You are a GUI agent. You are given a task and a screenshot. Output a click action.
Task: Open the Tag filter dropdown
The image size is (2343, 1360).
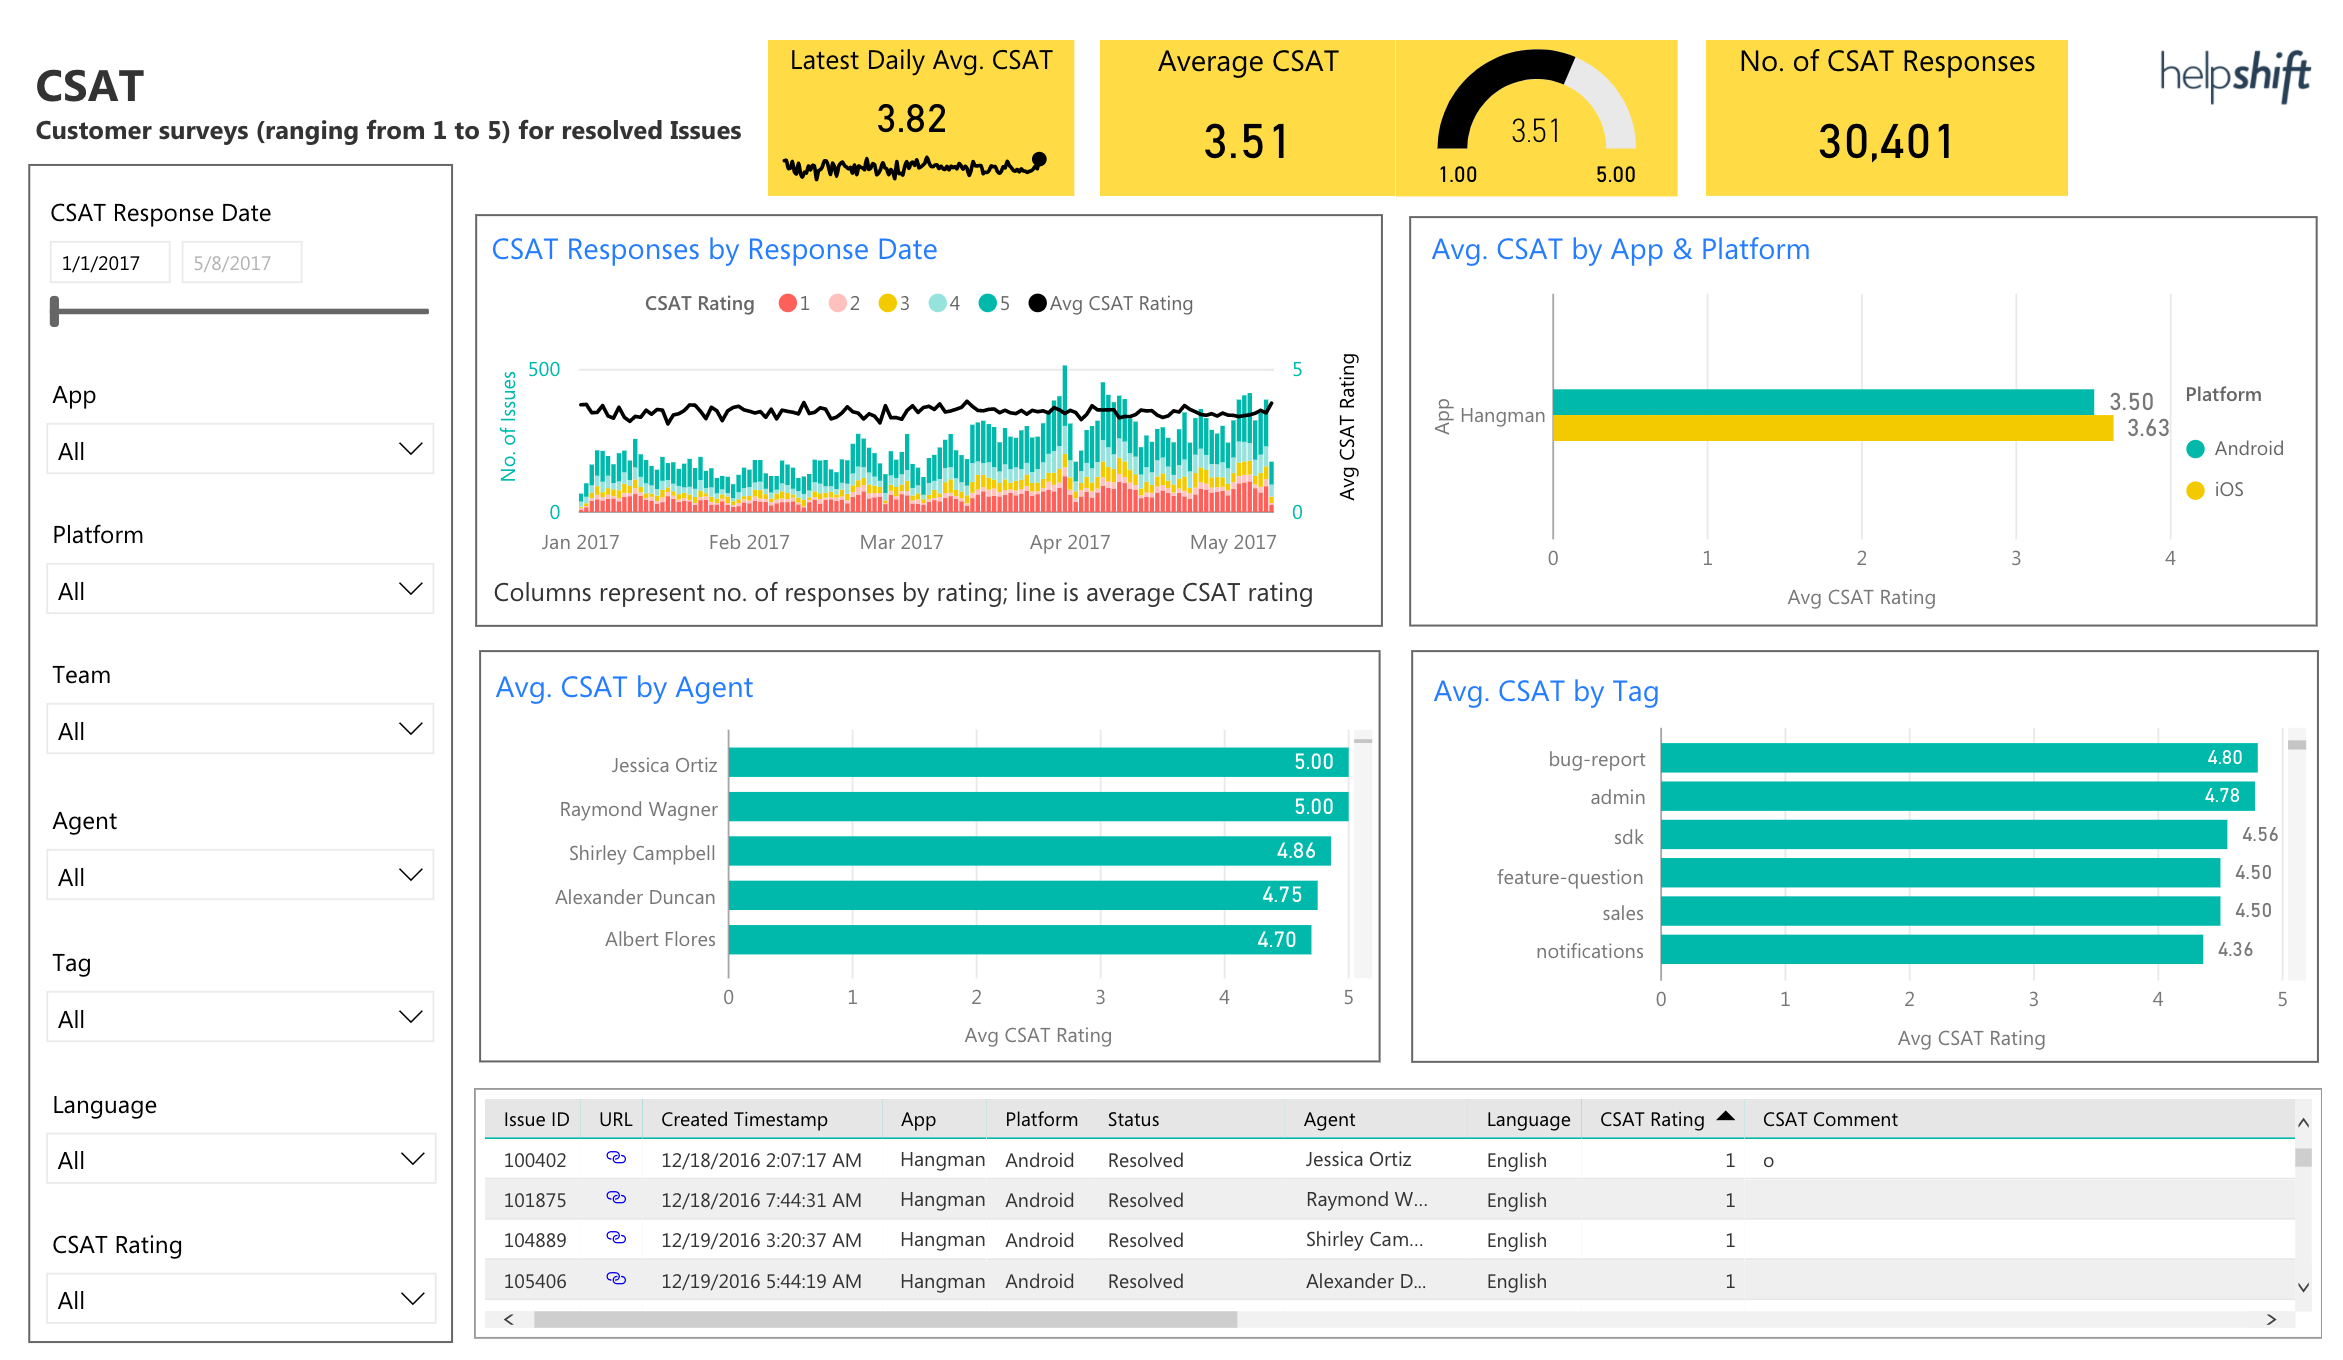tap(240, 1017)
